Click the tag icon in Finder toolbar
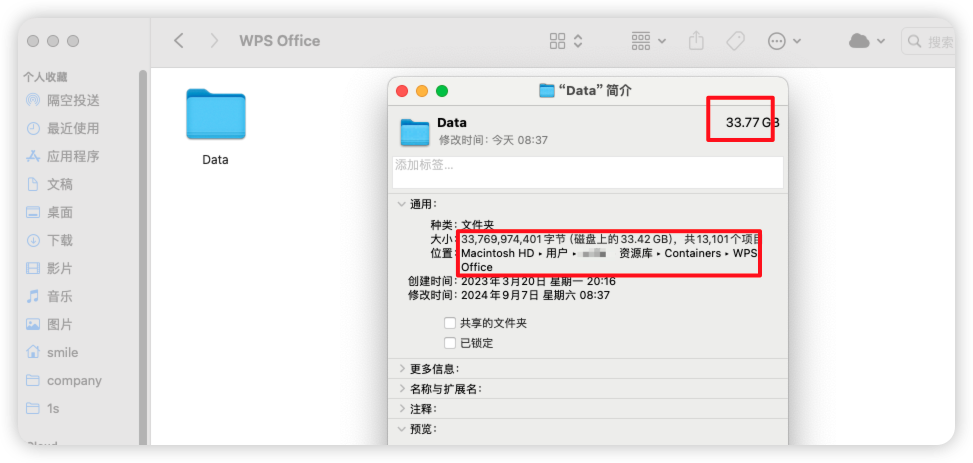The width and height of the screenshot is (973, 463). [735, 41]
